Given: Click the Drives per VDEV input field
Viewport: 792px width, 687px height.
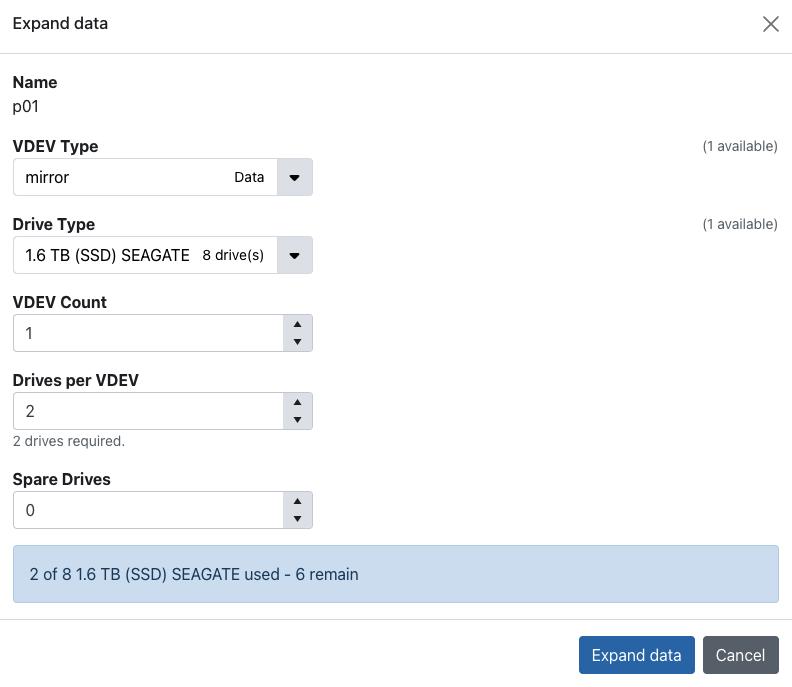Looking at the screenshot, I should (148, 411).
